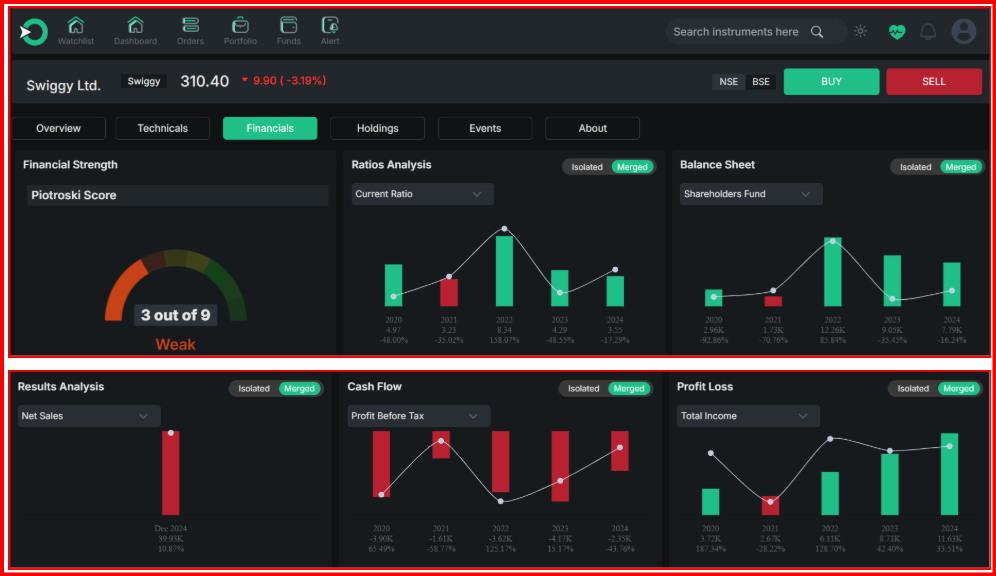Click the 12.26K Balance Sheet value
Viewport: 996px width, 576px height.
click(833, 330)
